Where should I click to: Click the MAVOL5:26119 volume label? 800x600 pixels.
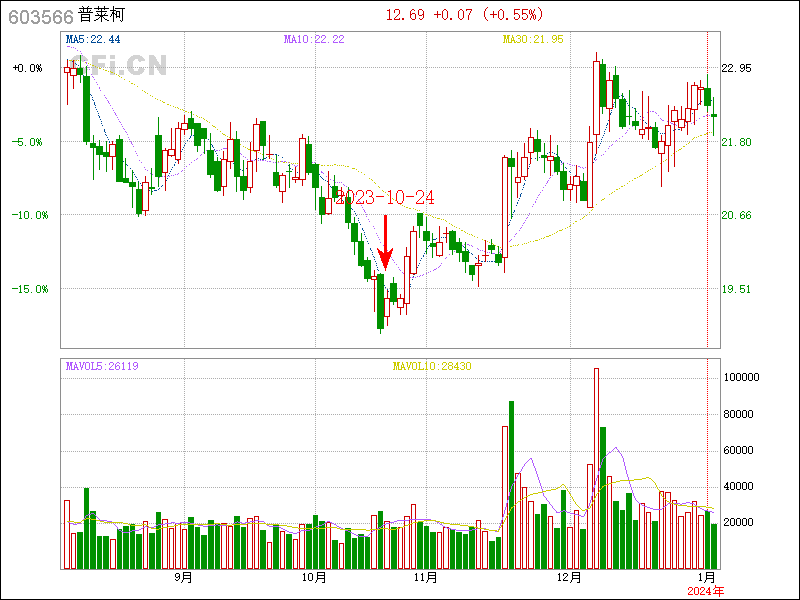[101, 367]
